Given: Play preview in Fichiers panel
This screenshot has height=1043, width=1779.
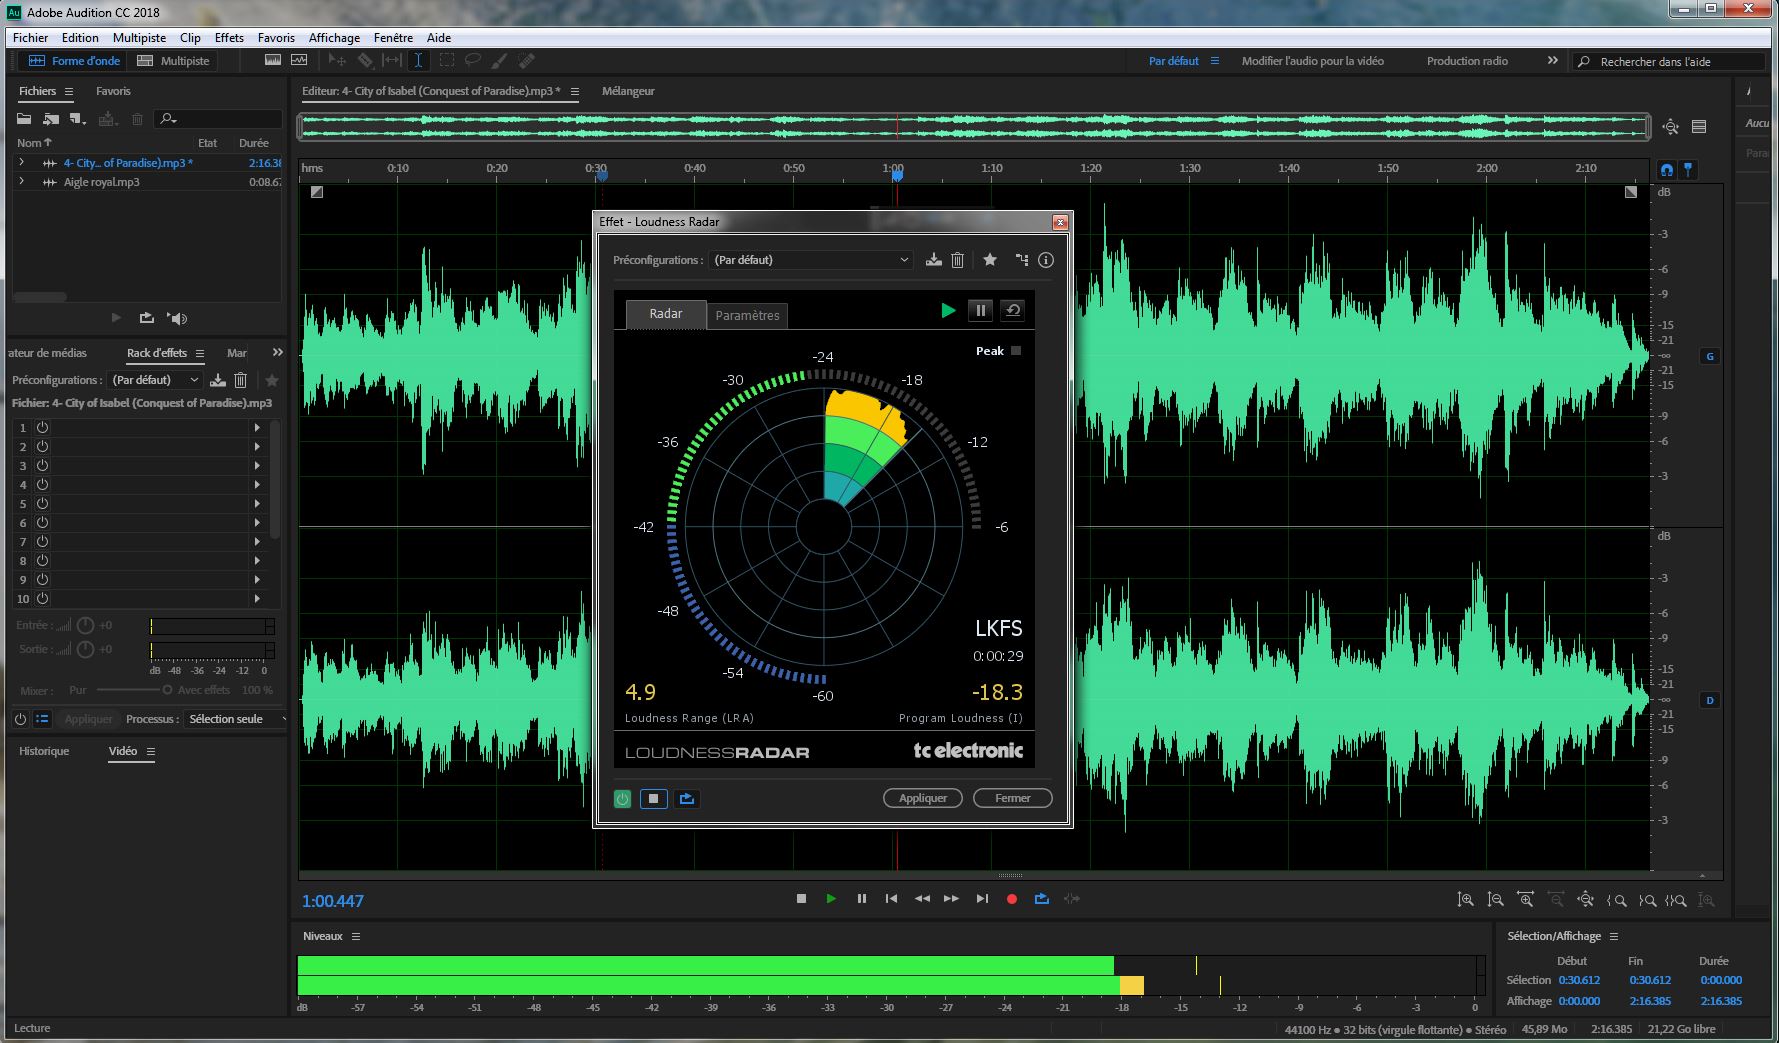Looking at the screenshot, I should point(116,318).
